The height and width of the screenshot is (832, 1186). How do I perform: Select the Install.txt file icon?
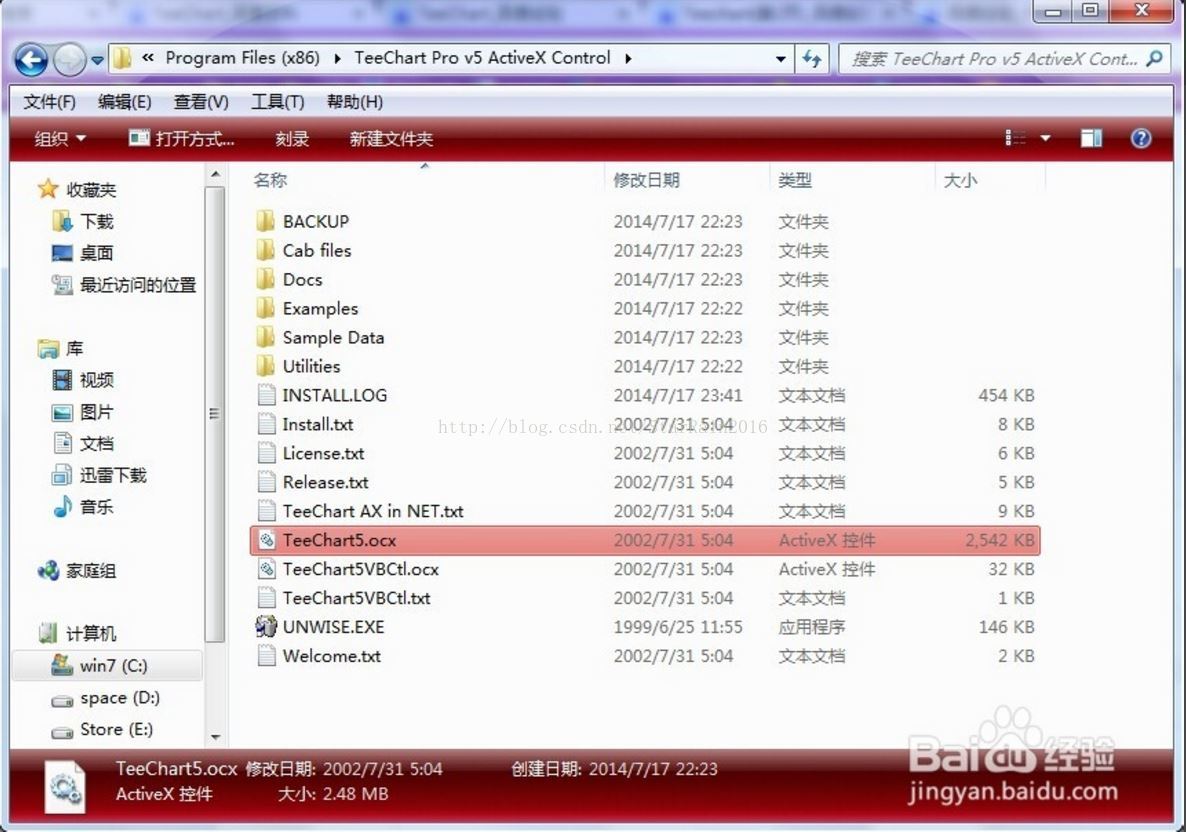pyautogui.click(x=266, y=424)
